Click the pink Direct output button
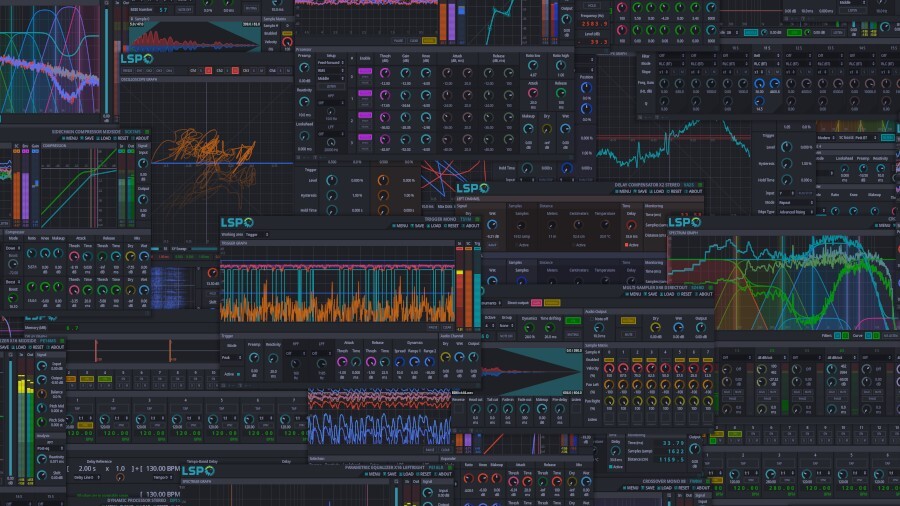This screenshot has height=506, width=900. pos(537,303)
